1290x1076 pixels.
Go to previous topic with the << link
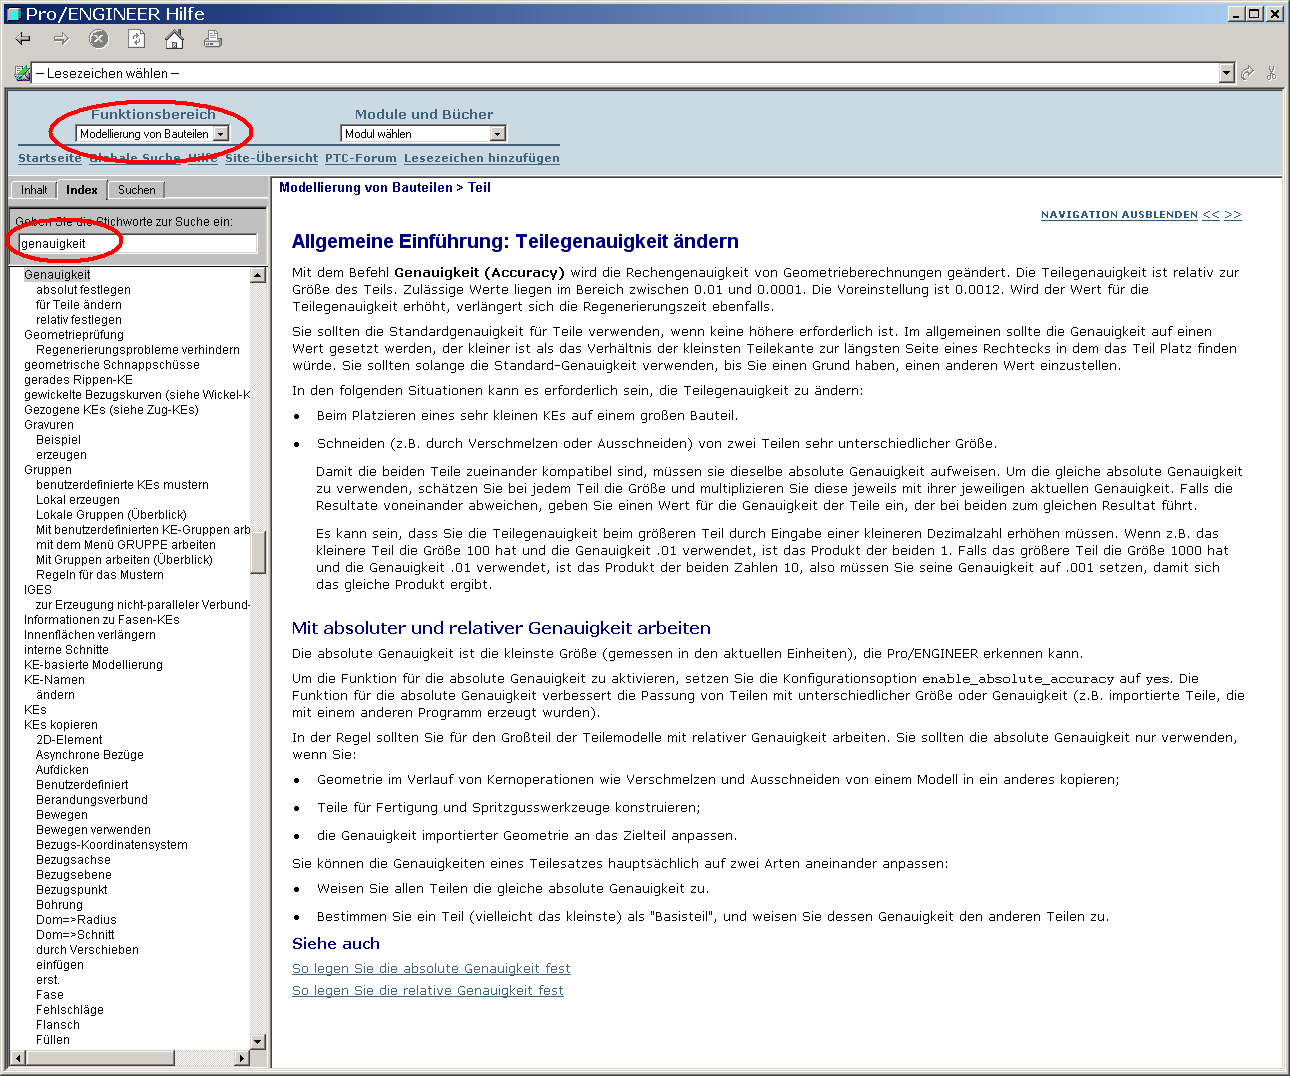tap(1211, 215)
